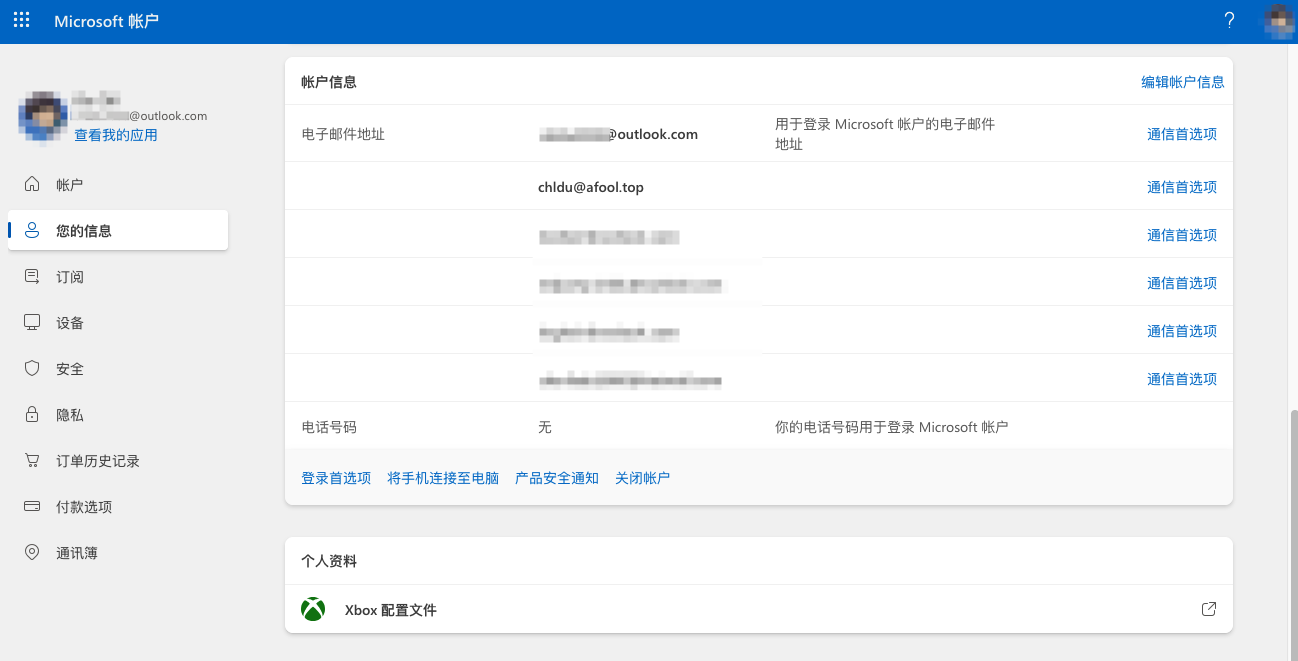Click the chldu@afool.top email text

pos(591,187)
